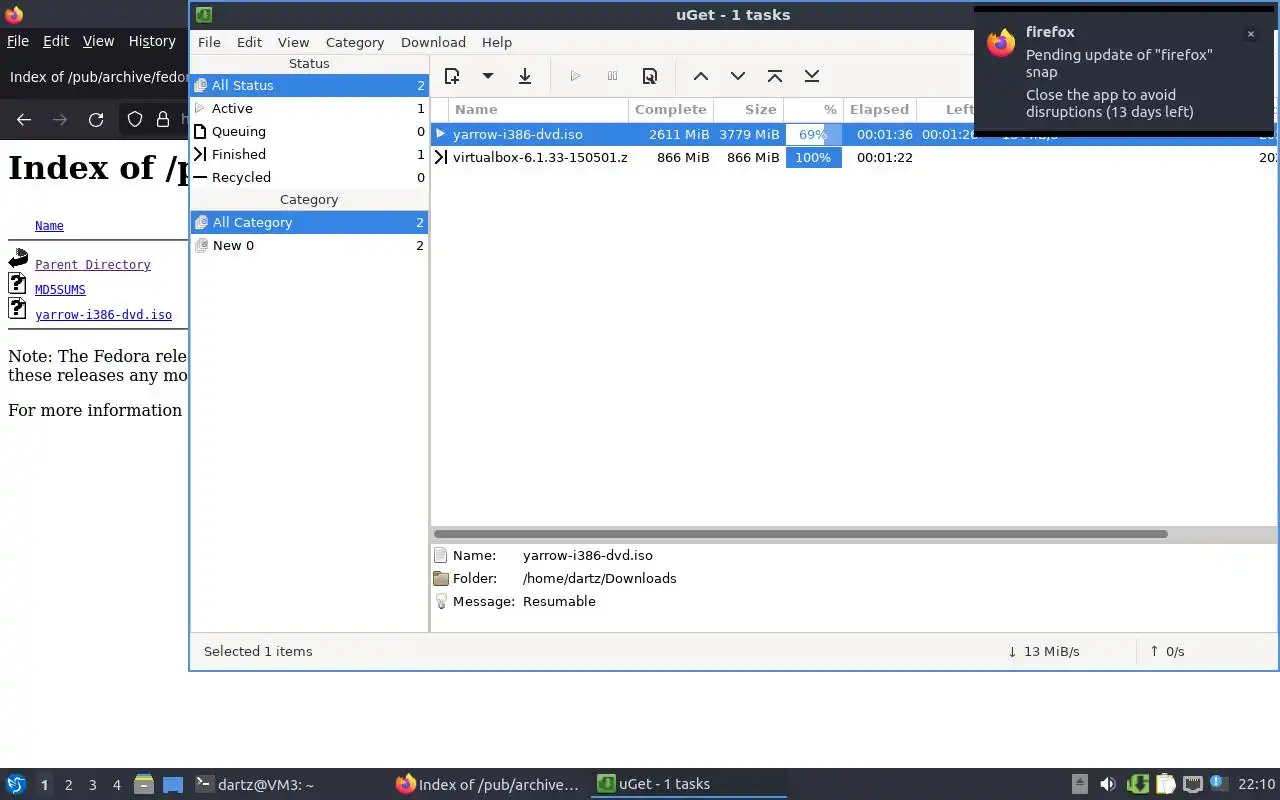Open the MD5SUMS link in Firefox

[60, 290]
